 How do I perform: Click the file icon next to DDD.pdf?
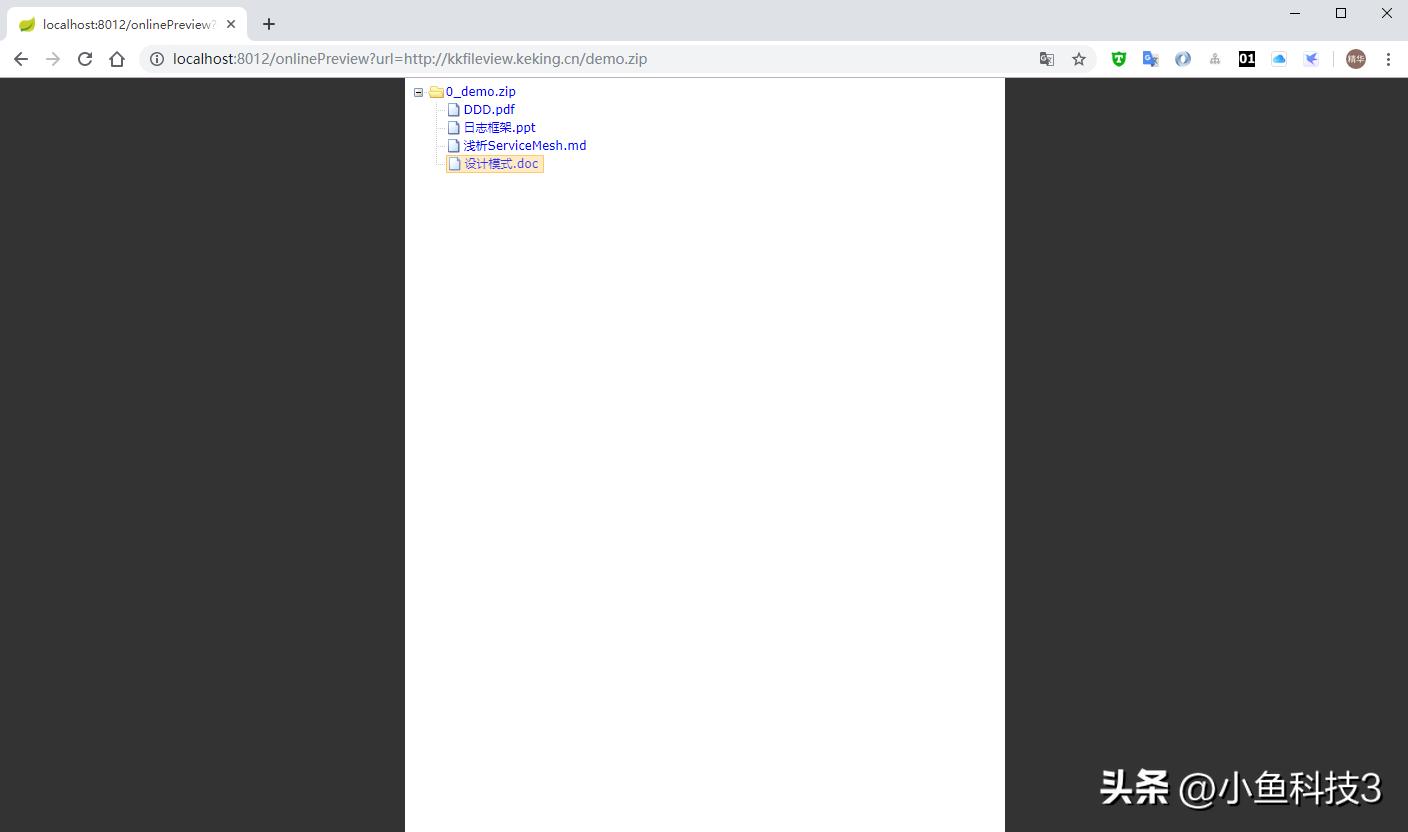point(454,109)
